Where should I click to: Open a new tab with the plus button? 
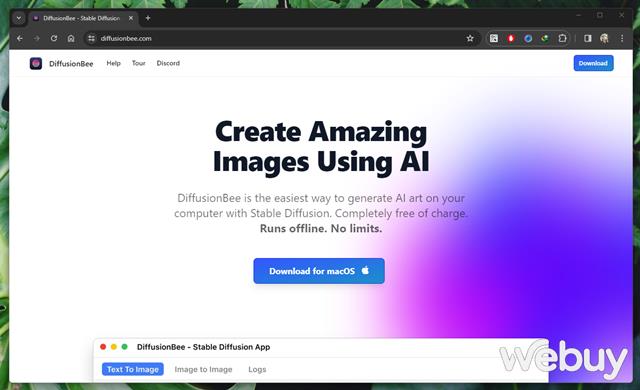[148, 18]
